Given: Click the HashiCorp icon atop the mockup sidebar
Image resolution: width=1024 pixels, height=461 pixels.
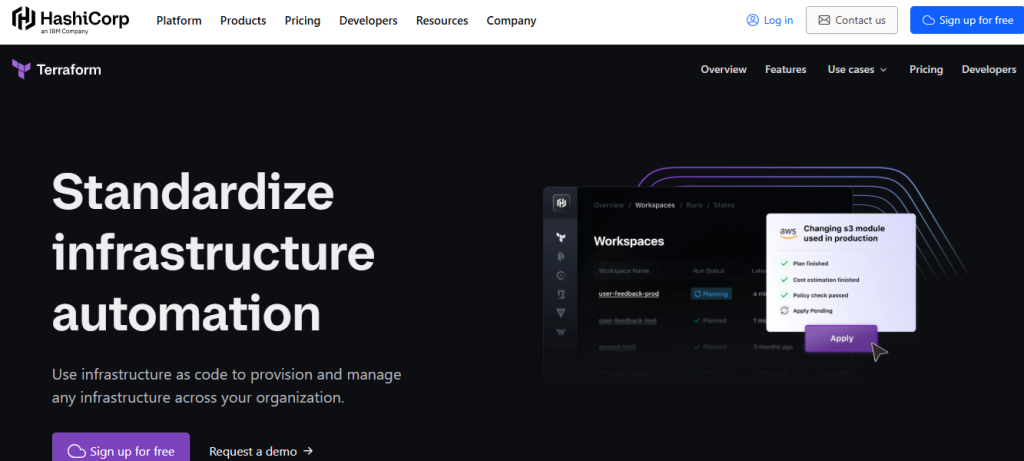Looking at the screenshot, I should coord(561,203).
